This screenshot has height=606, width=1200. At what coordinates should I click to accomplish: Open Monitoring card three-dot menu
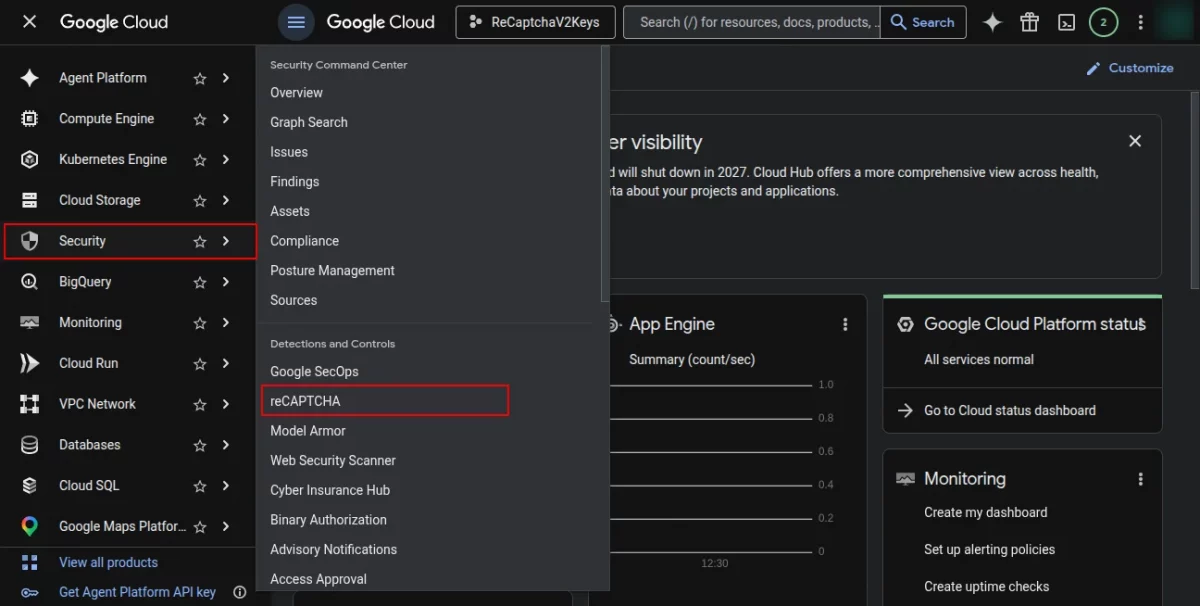pos(1140,479)
